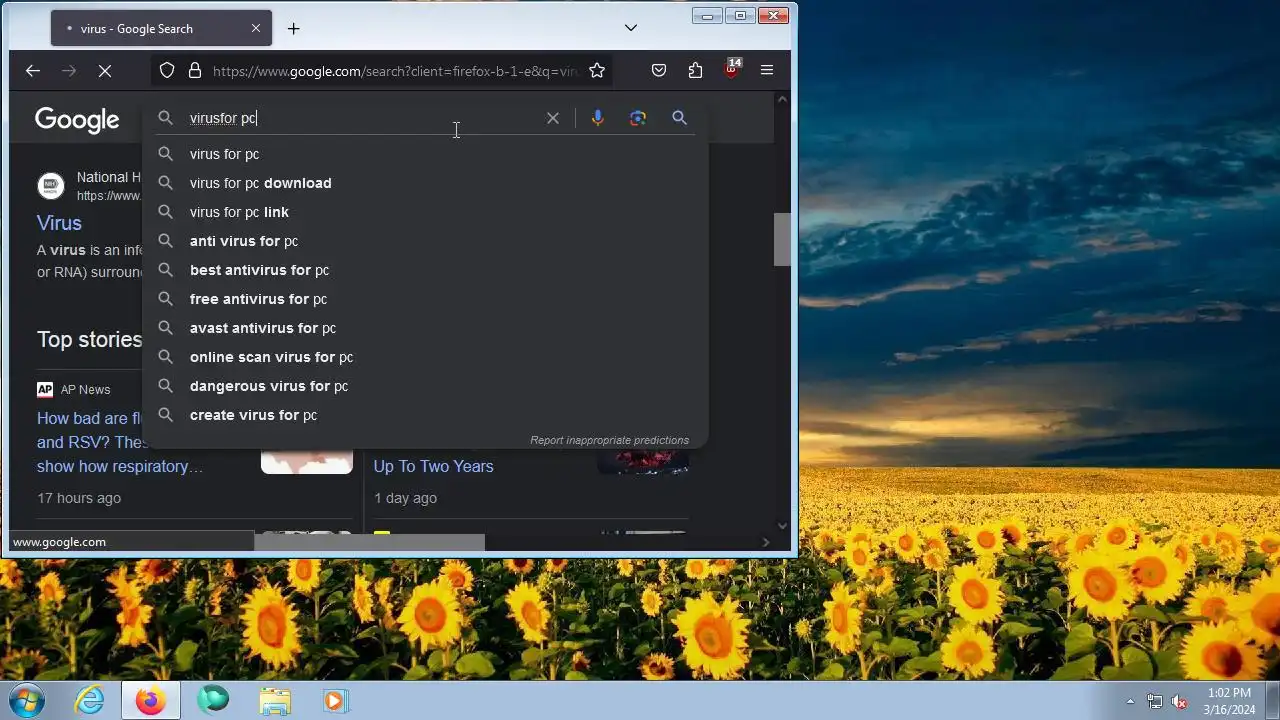Image resolution: width=1280 pixels, height=720 pixels.
Task: Stop loading the page
Action: click(x=105, y=70)
